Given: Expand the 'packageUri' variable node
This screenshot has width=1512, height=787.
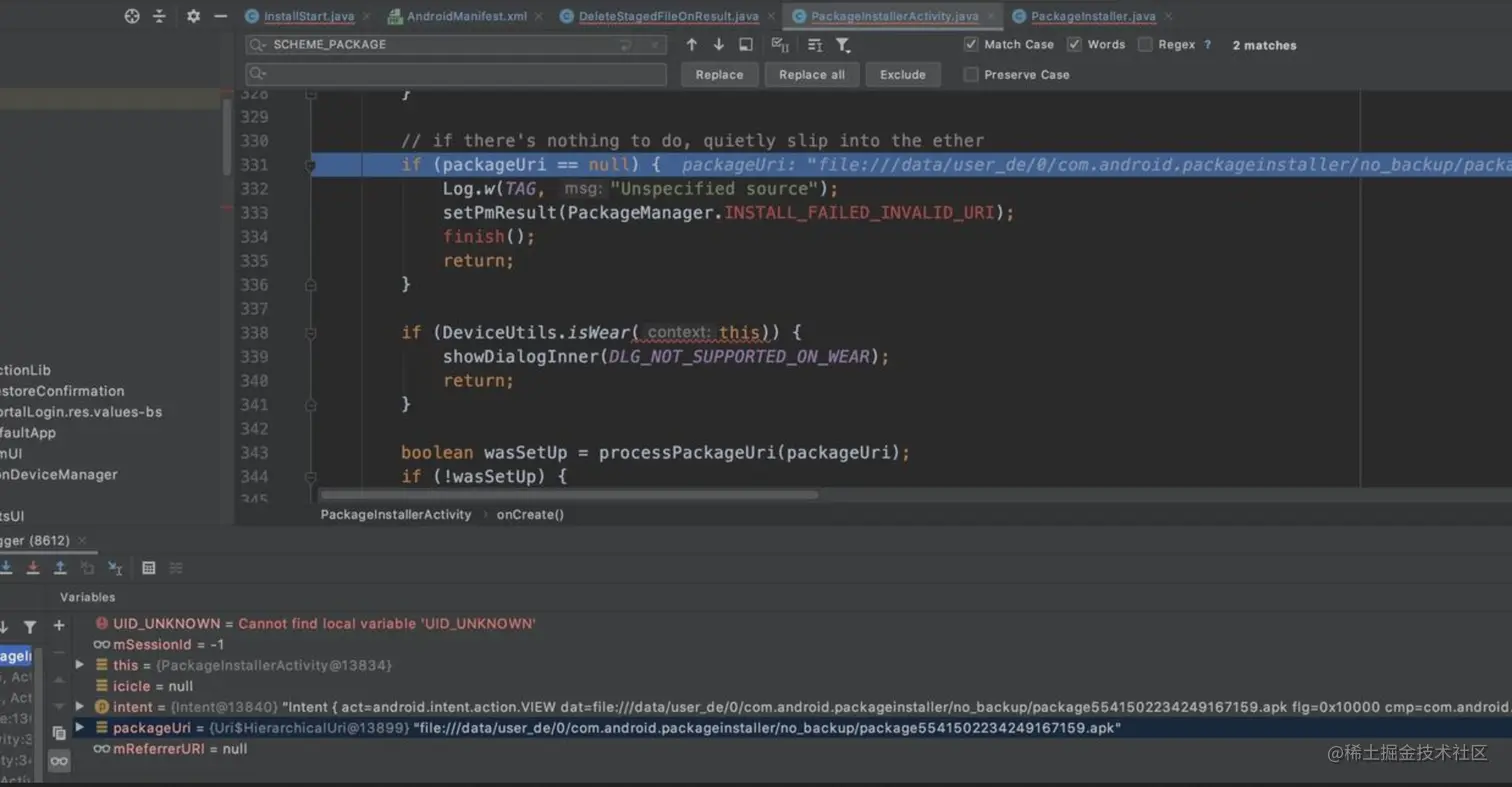Looking at the screenshot, I should point(81,728).
